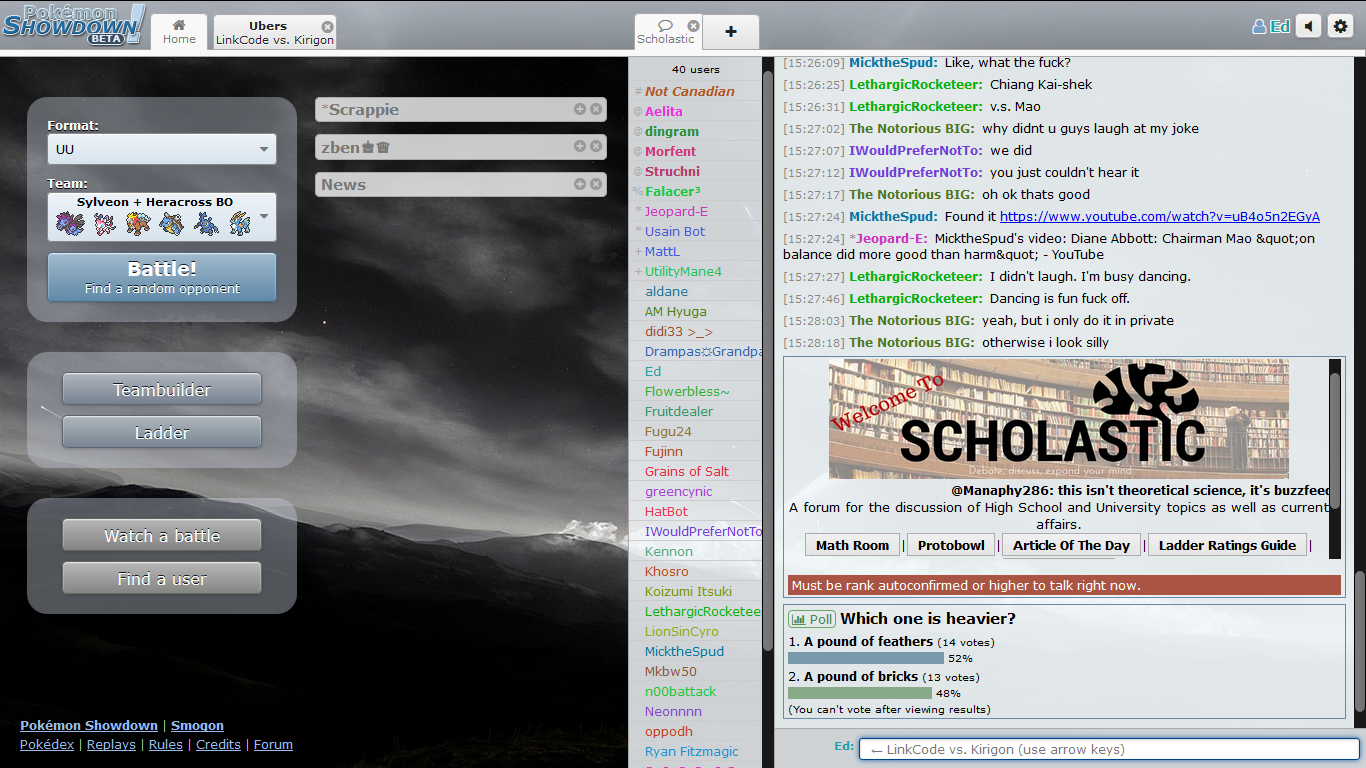Minimize the Scrappie chat window

[580, 109]
